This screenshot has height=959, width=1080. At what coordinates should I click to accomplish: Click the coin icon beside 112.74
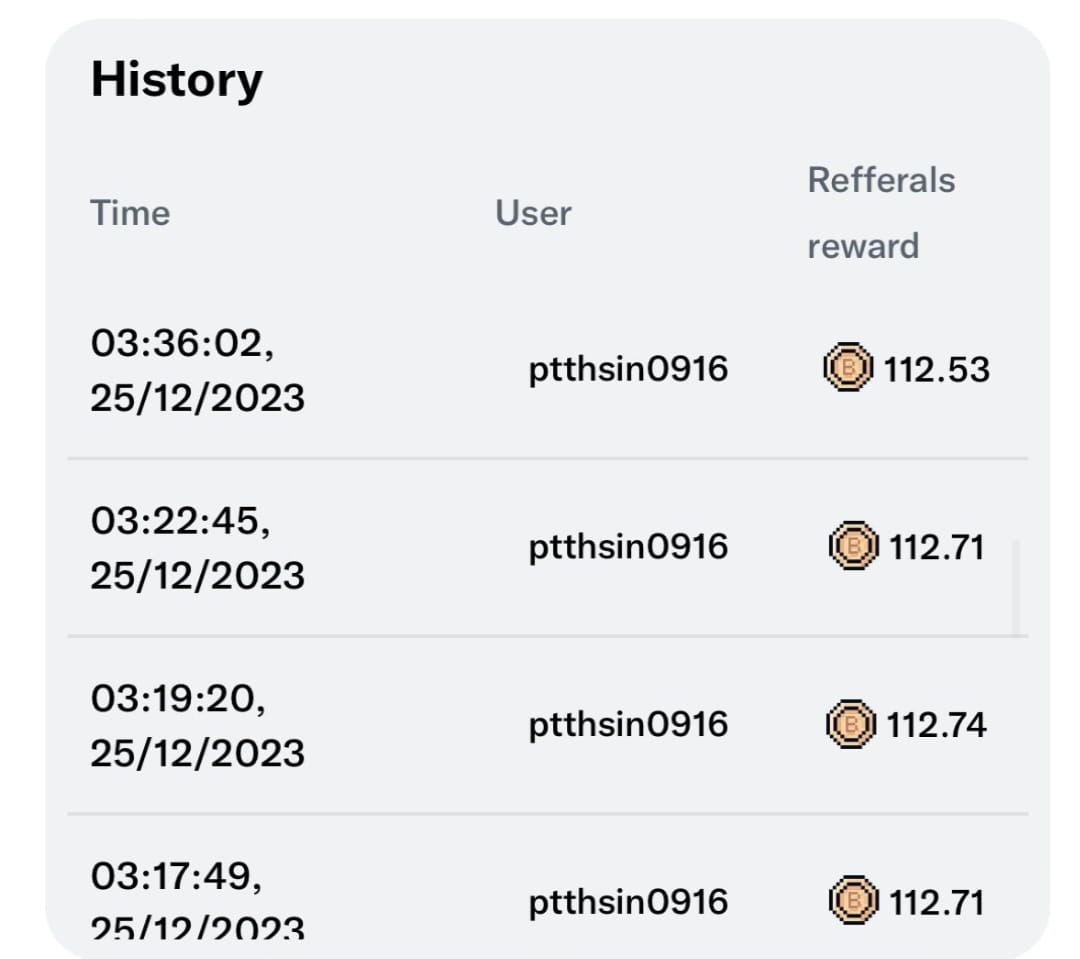[851, 723]
